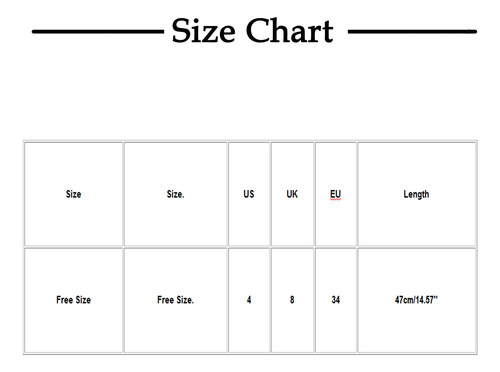Click the word 'Size' in the heading

[x=203, y=31]
